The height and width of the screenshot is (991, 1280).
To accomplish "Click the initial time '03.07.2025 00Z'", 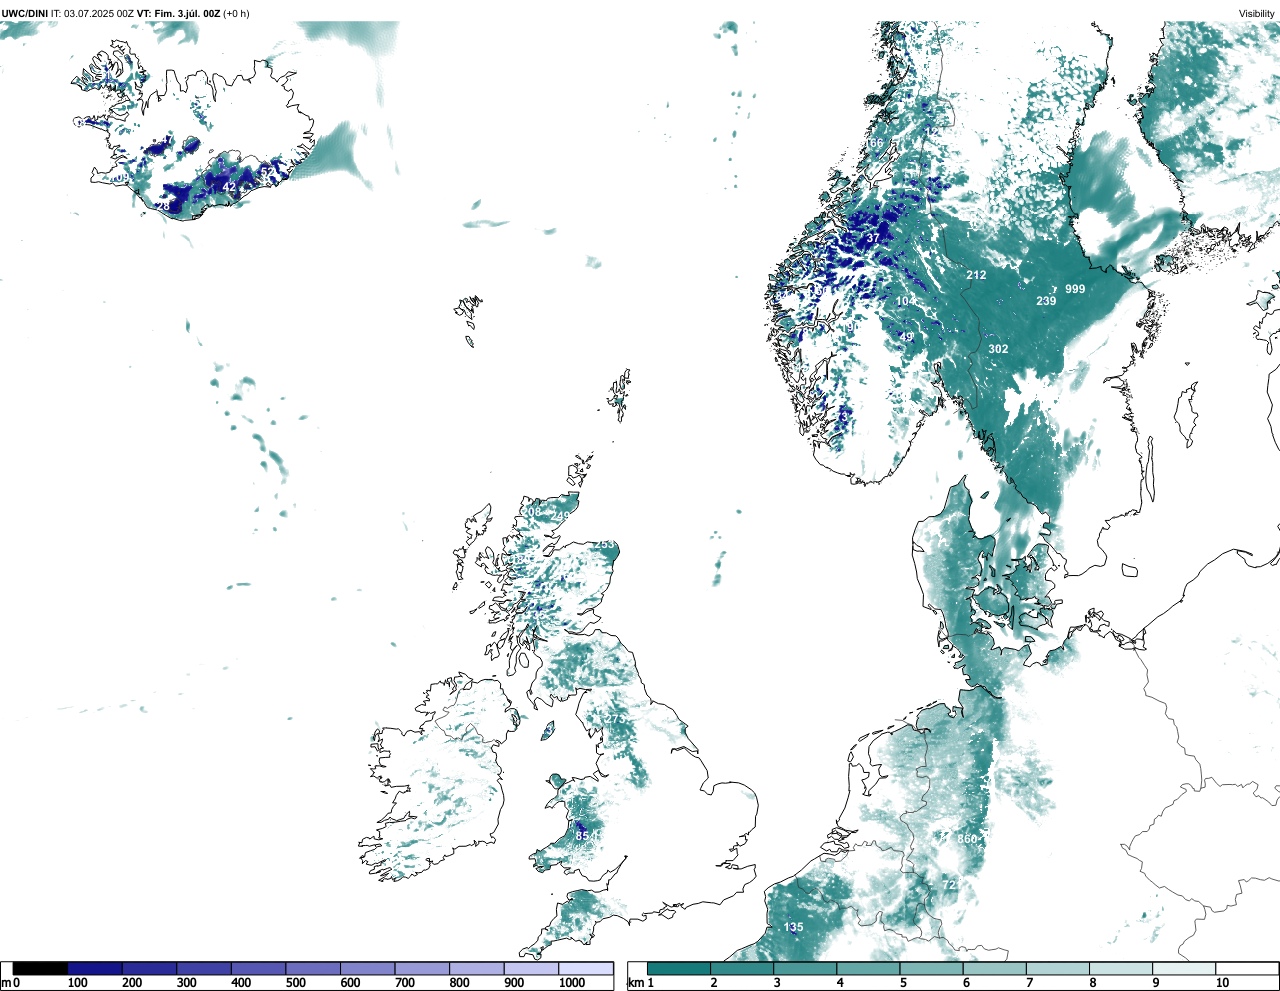I will coord(100,13).
